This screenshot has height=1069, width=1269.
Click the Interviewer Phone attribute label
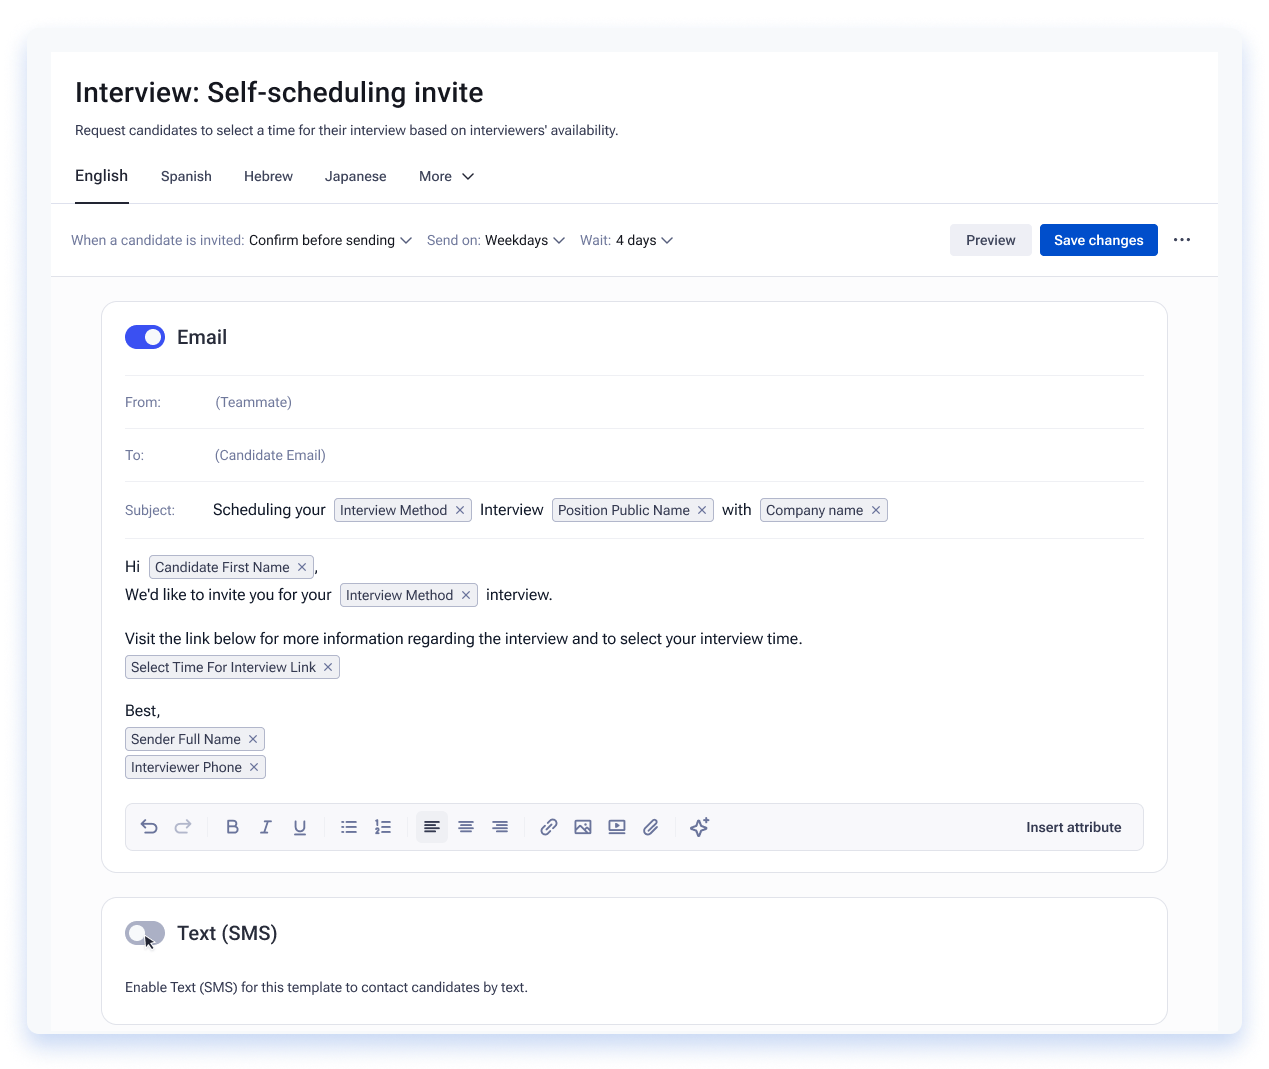point(186,767)
